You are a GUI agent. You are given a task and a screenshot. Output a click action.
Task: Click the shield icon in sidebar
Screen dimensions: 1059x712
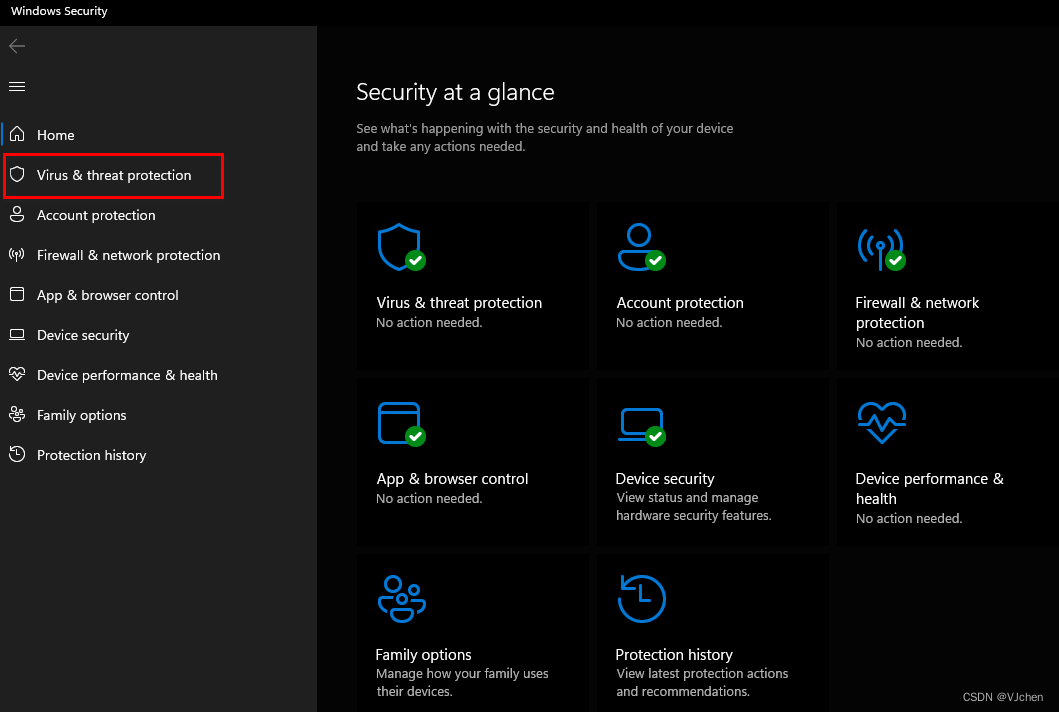[x=17, y=174]
